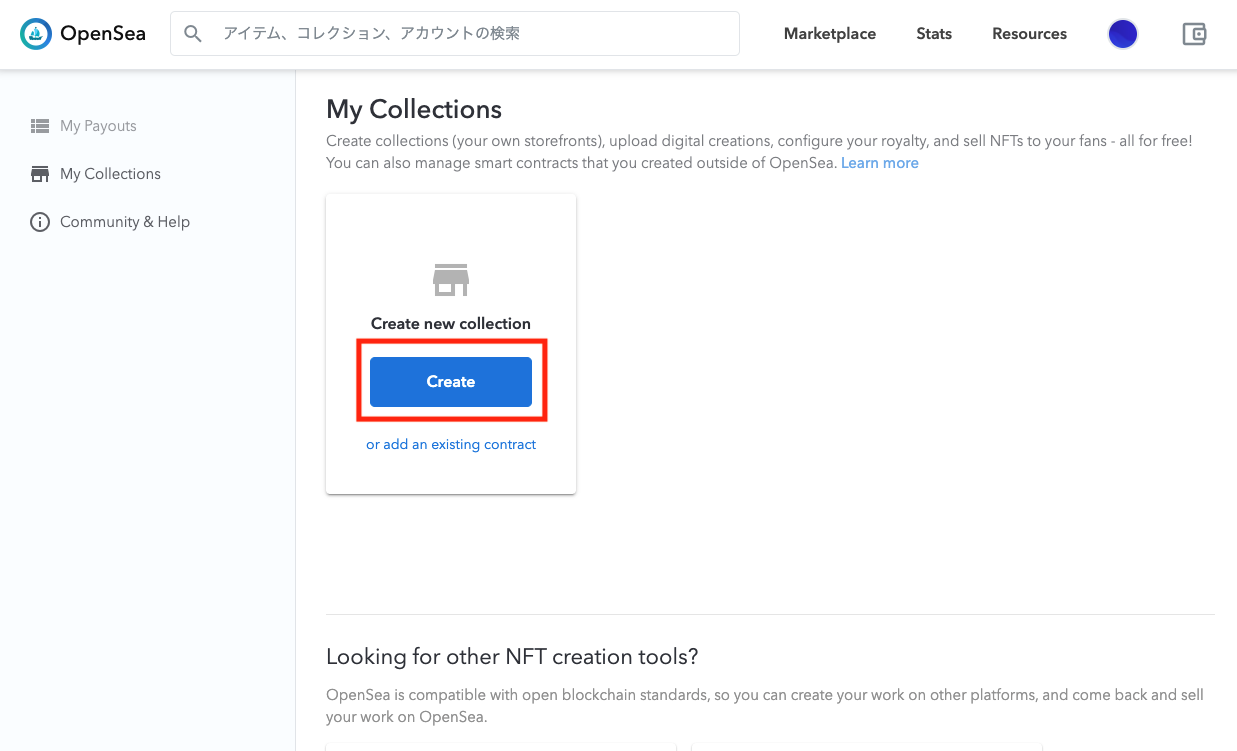The width and height of the screenshot is (1237, 751).
Task: Click the search magnifier icon
Action: click(193, 34)
